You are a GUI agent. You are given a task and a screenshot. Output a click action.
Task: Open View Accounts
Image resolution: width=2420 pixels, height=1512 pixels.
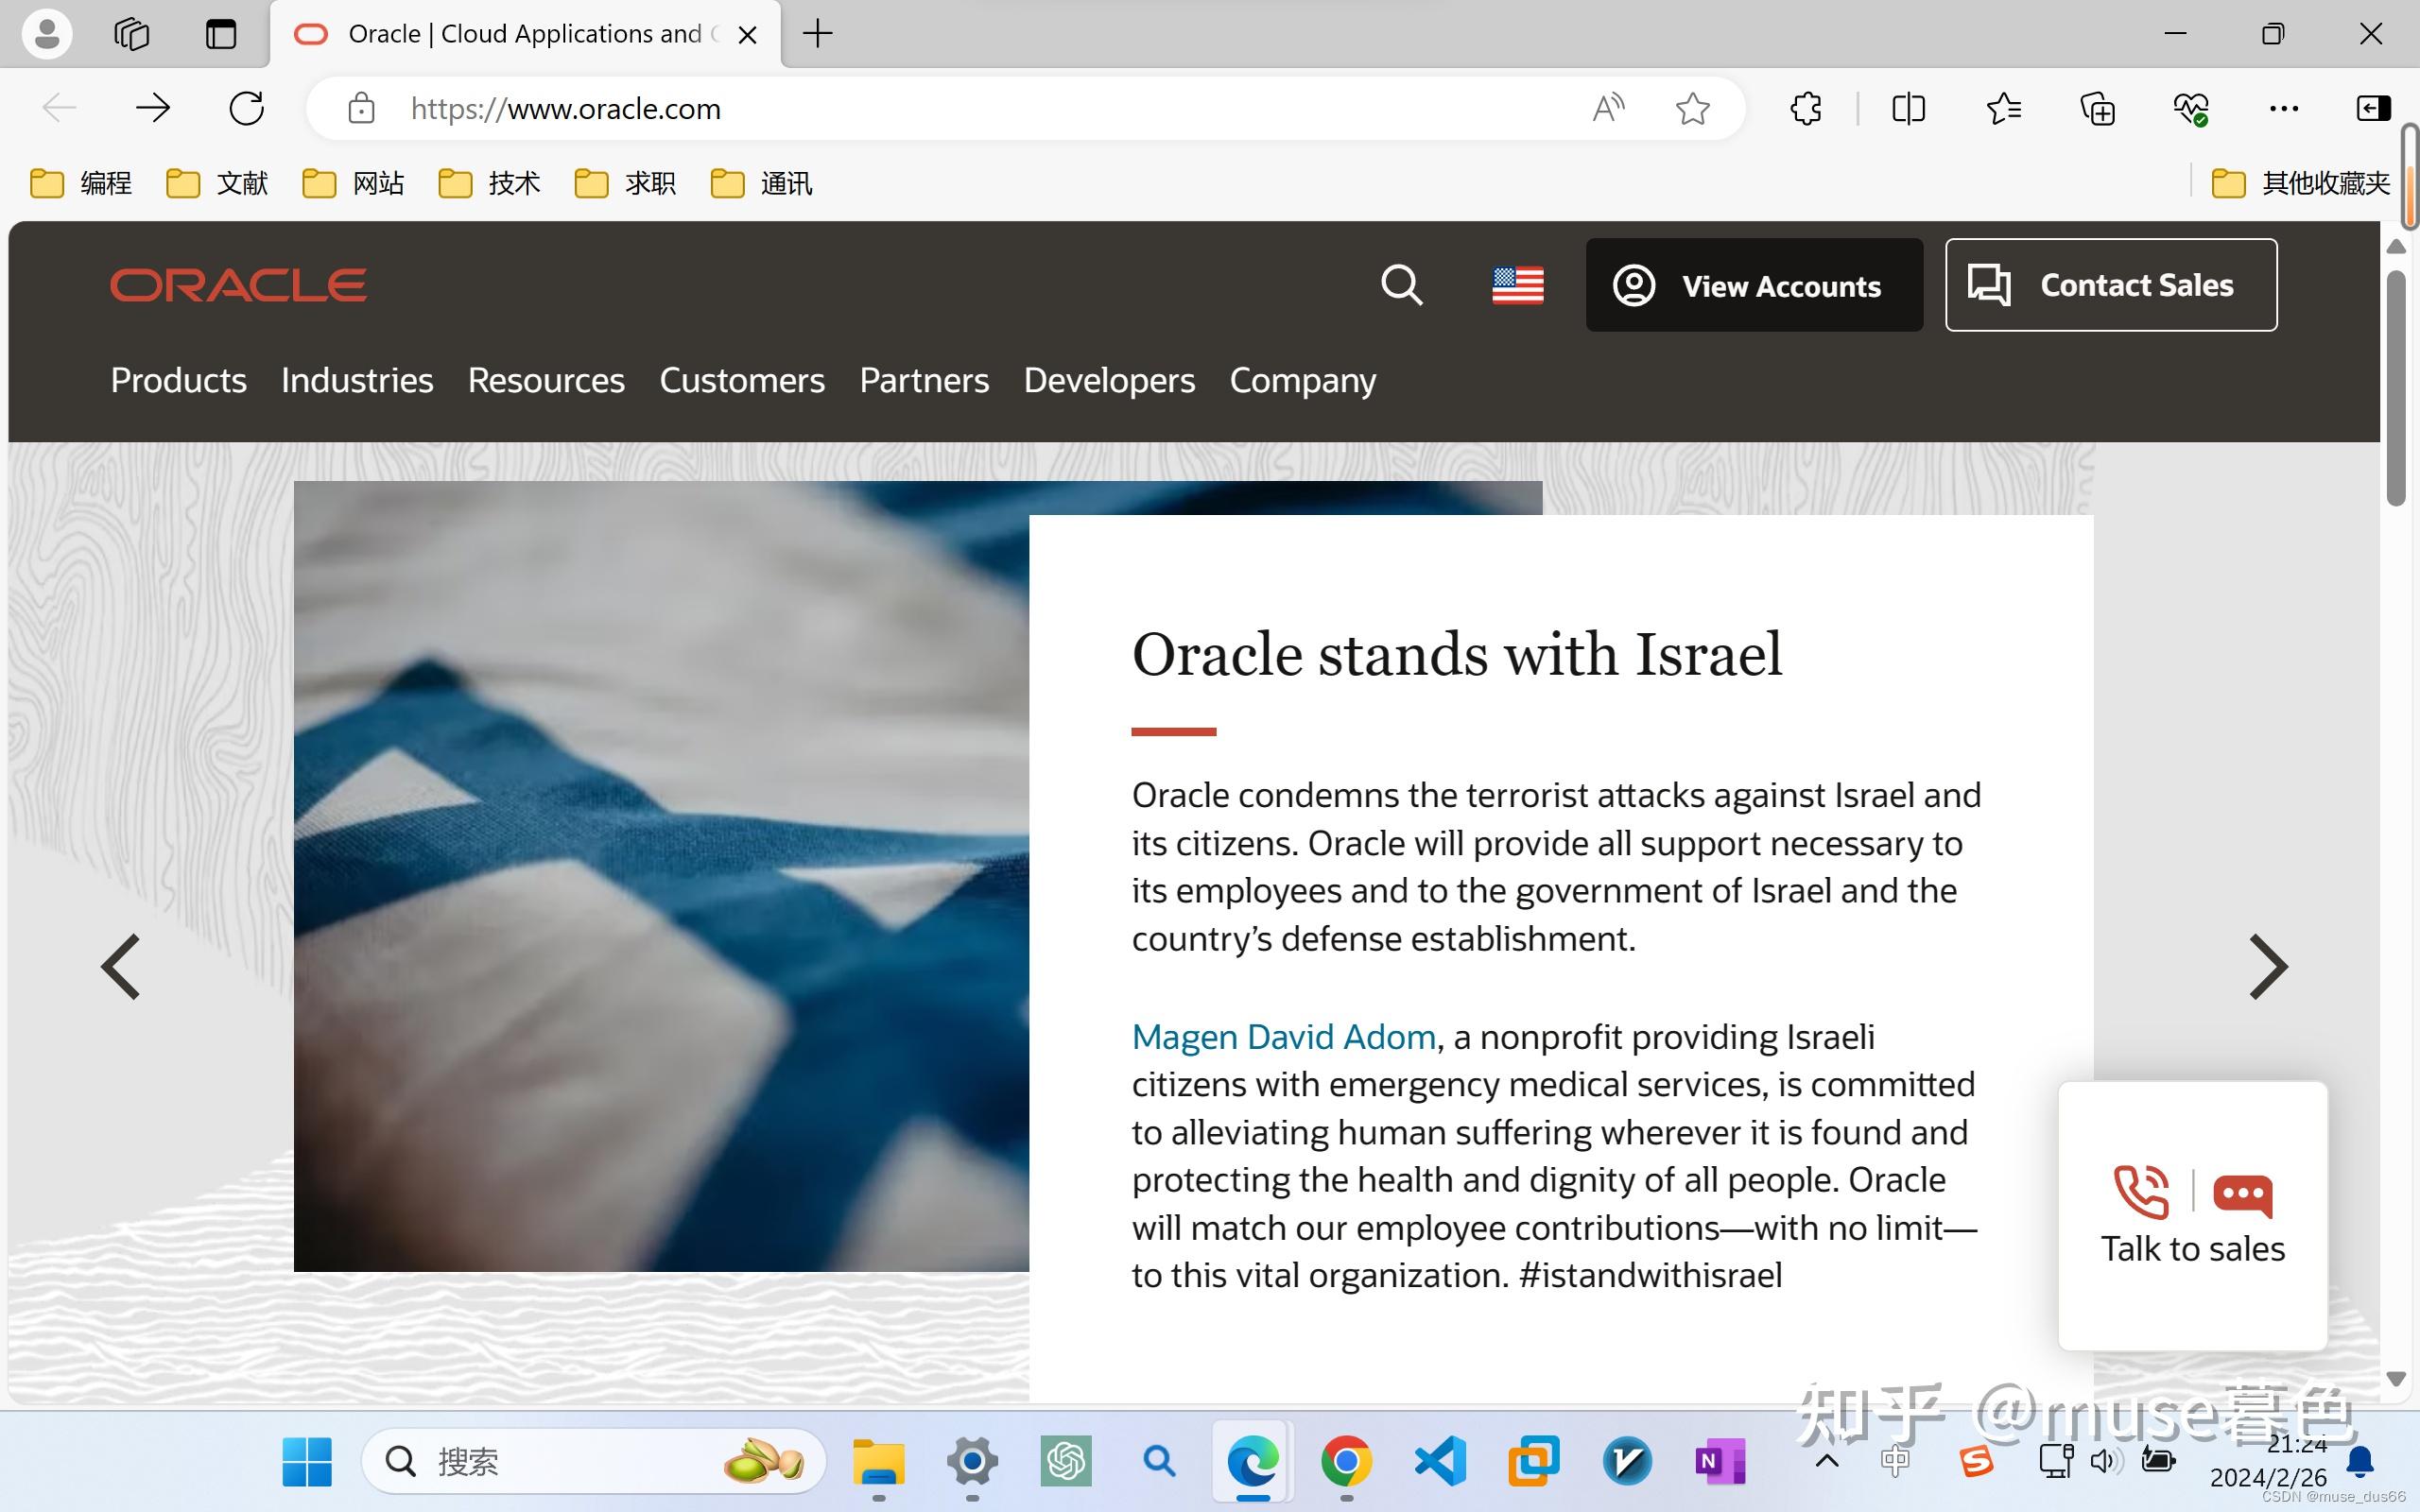click(1754, 285)
